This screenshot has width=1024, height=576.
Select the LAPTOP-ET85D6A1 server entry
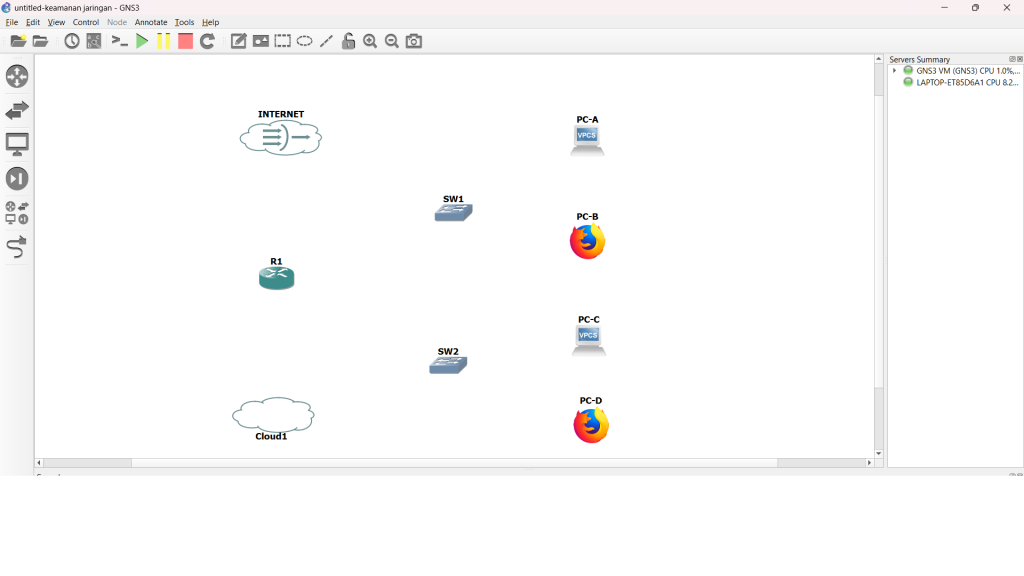[966, 83]
